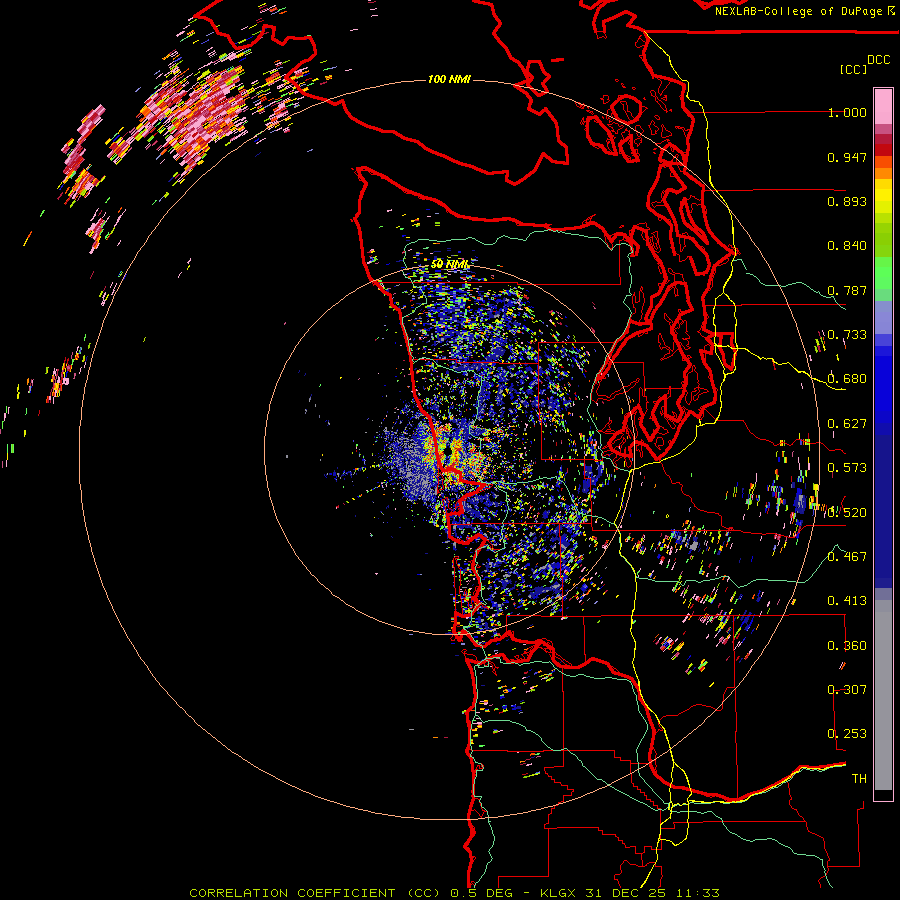
Task: Pick the grey segment of the color bar
Action: point(883,695)
